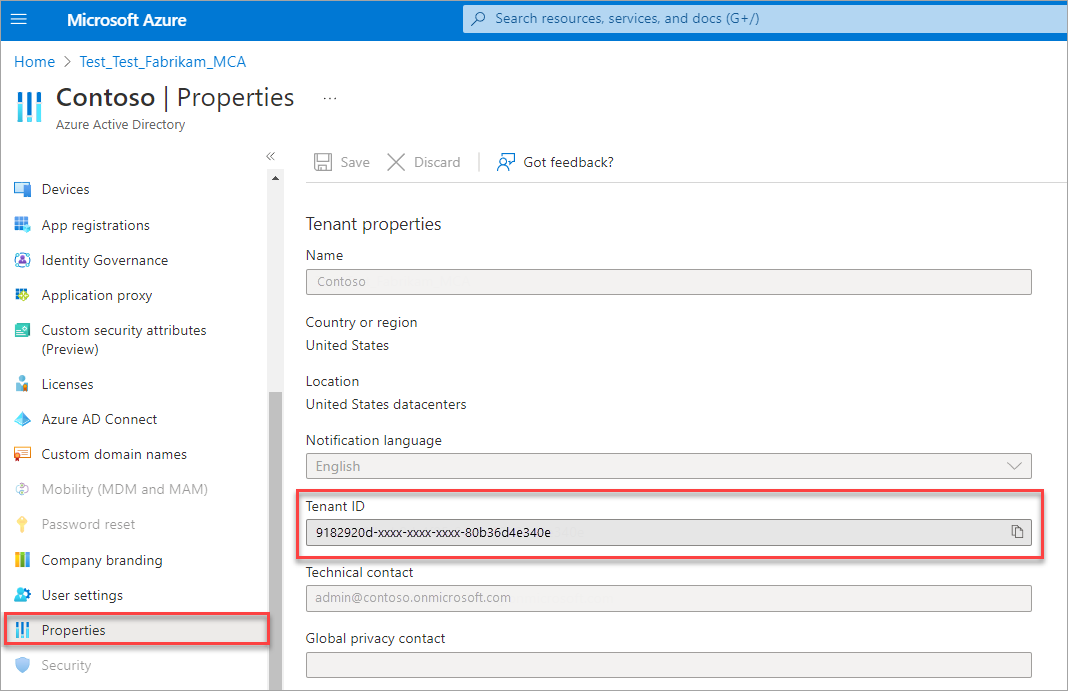Open the hamburger portal menu
The width and height of the screenshot is (1068, 691).
pos(19,19)
